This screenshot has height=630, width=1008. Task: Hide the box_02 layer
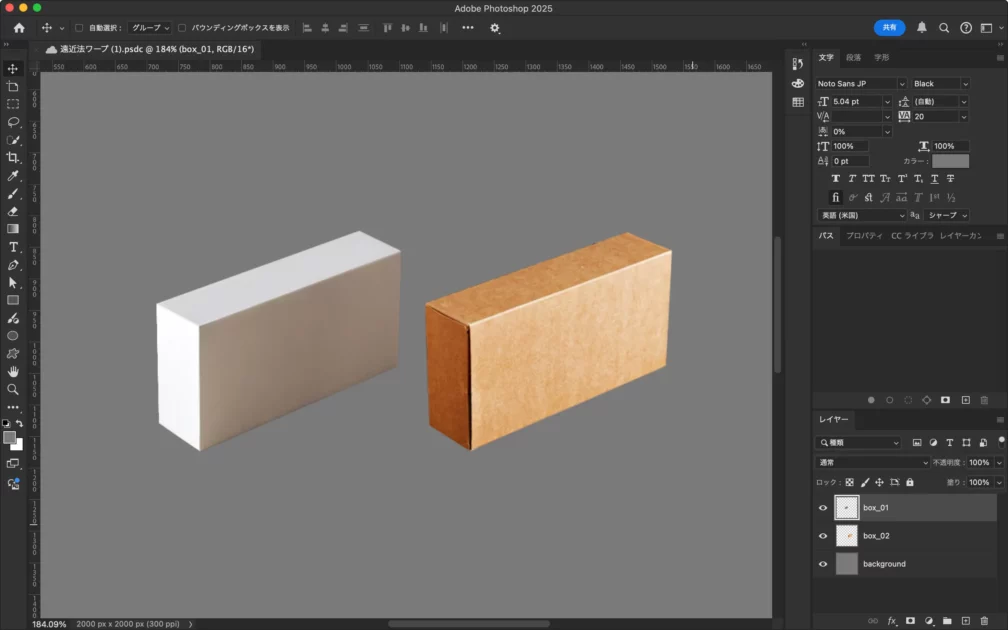[x=823, y=536]
